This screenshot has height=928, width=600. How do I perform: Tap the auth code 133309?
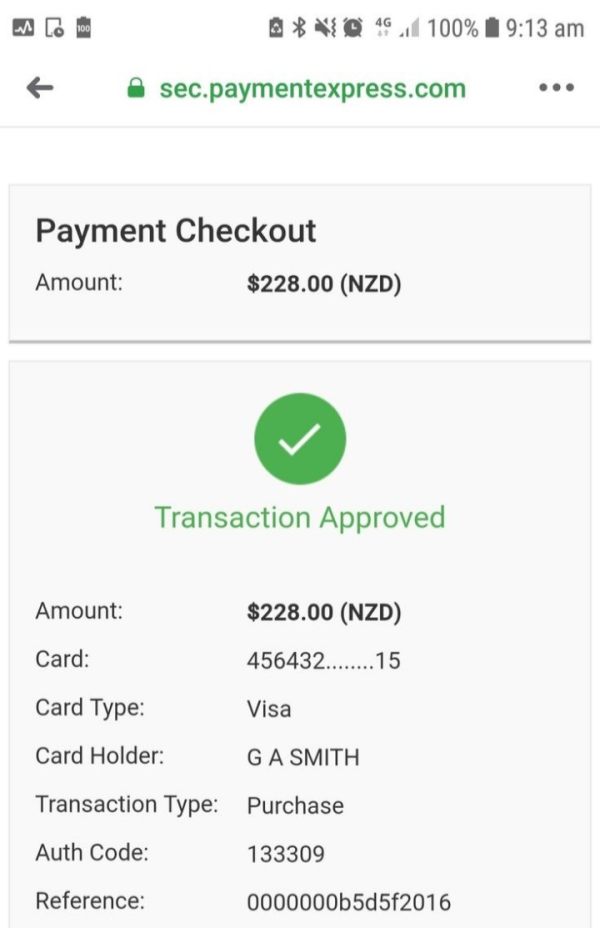[286, 854]
